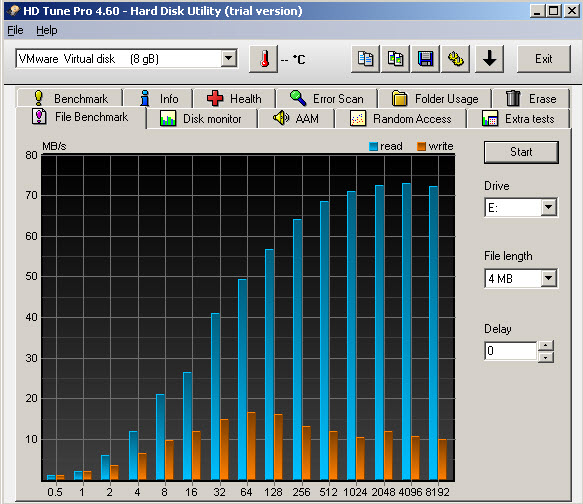Image resolution: width=583 pixels, height=504 pixels.
Task: Click the copy text to clipboard icon
Action: tap(365, 59)
